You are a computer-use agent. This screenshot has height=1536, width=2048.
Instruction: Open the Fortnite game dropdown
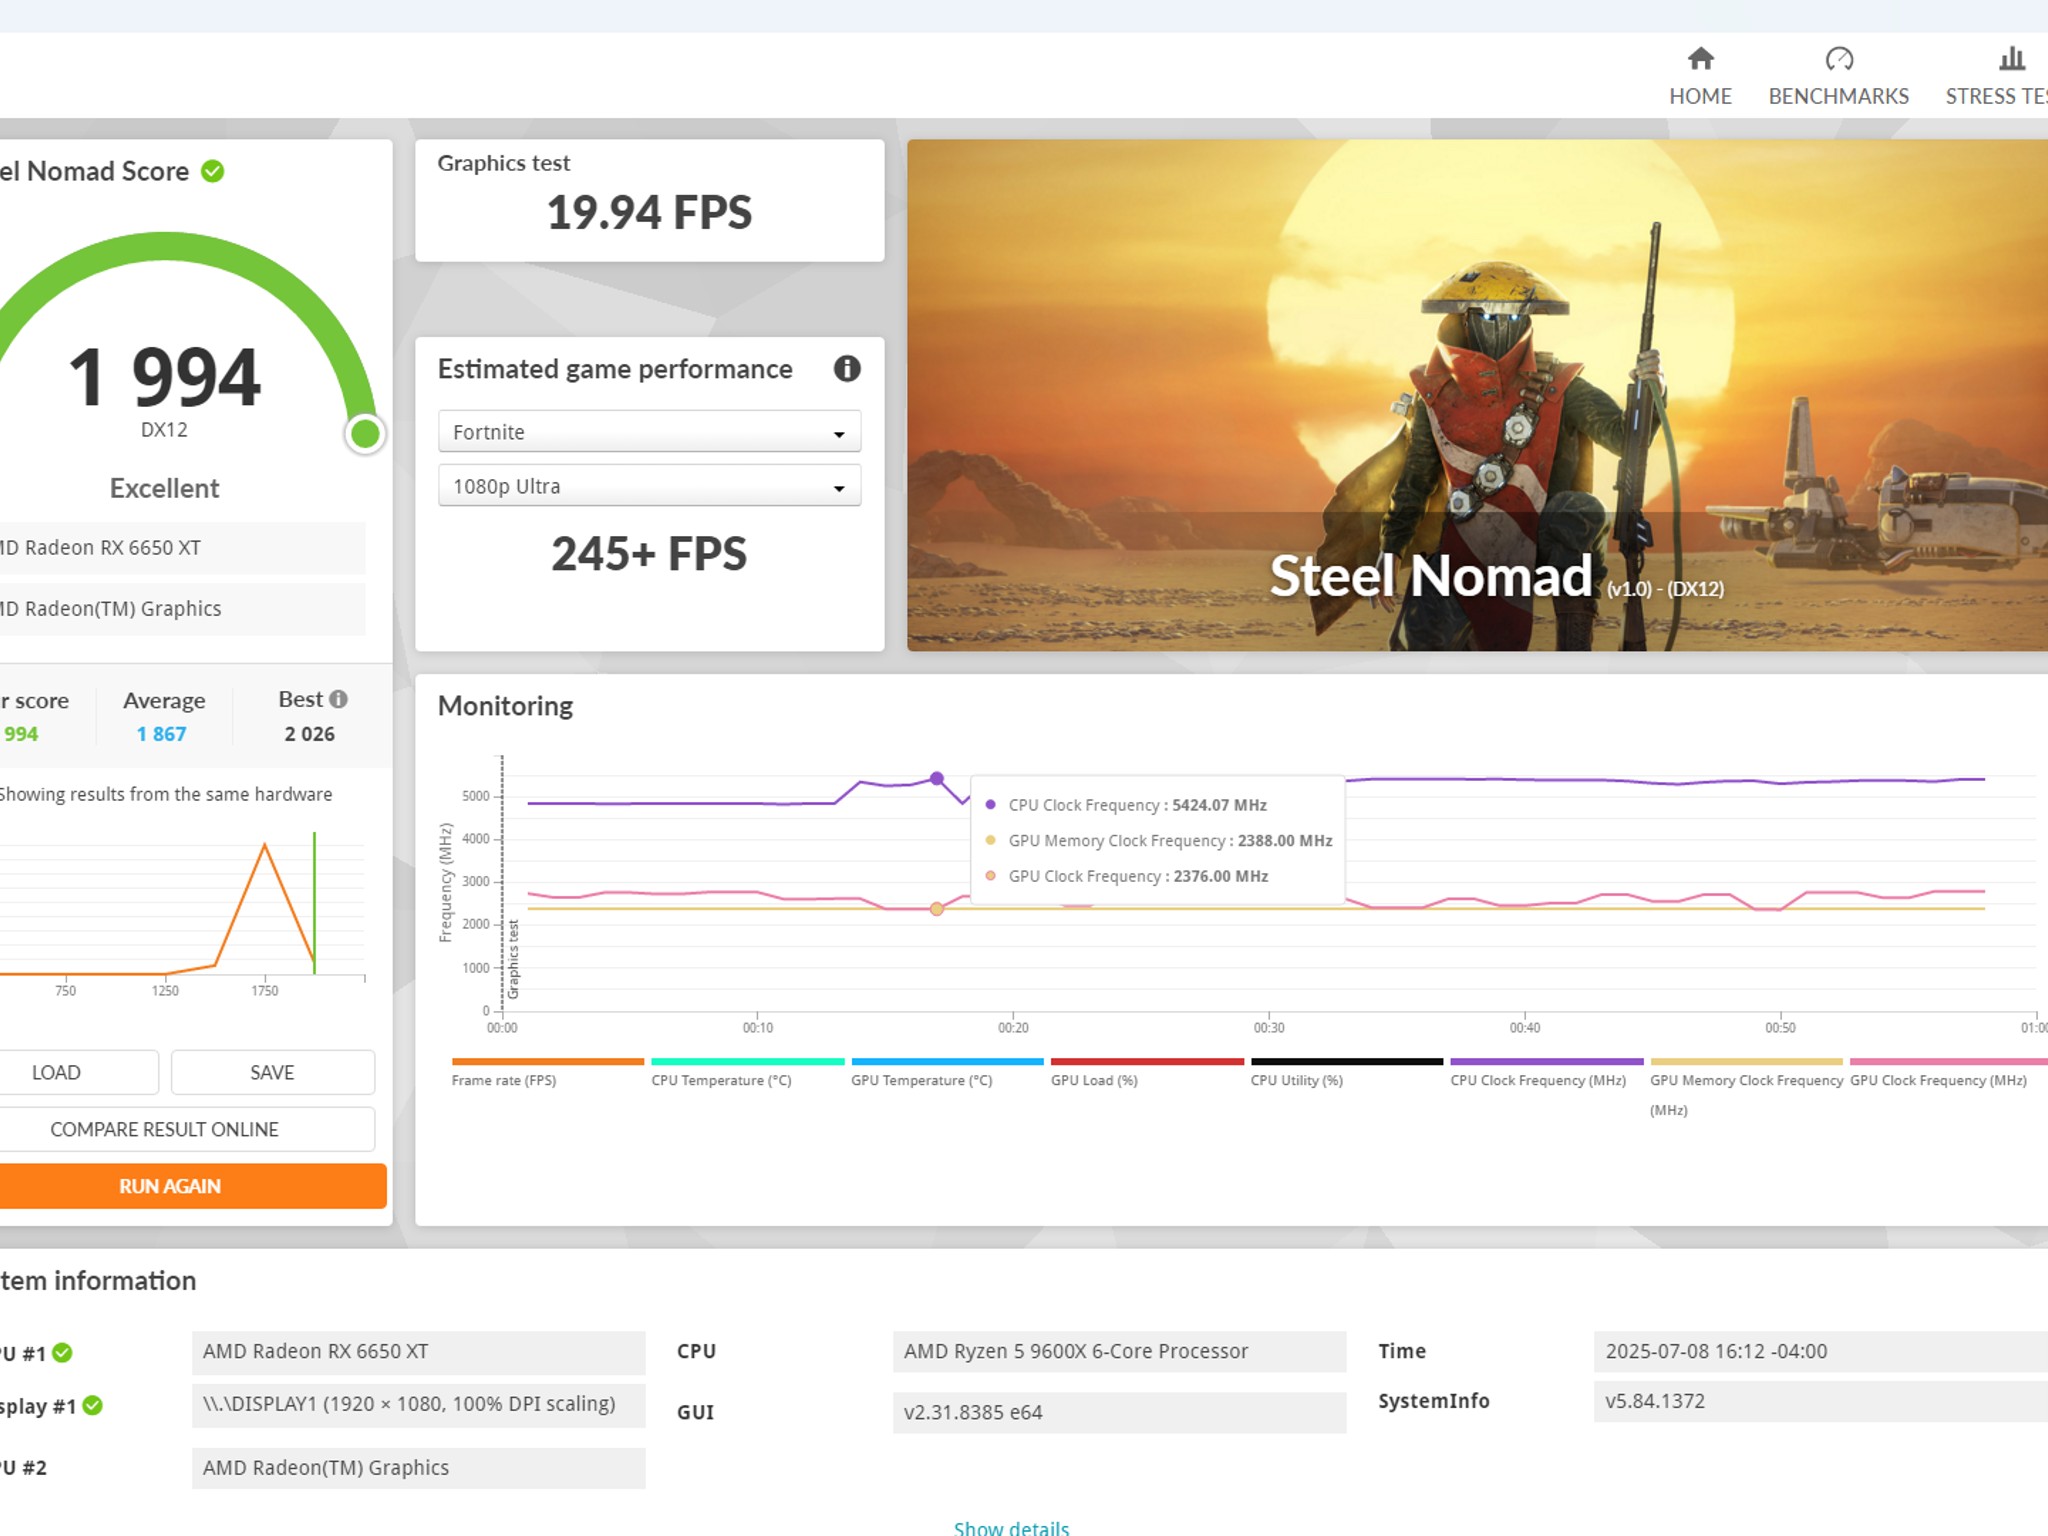tap(649, 432)
